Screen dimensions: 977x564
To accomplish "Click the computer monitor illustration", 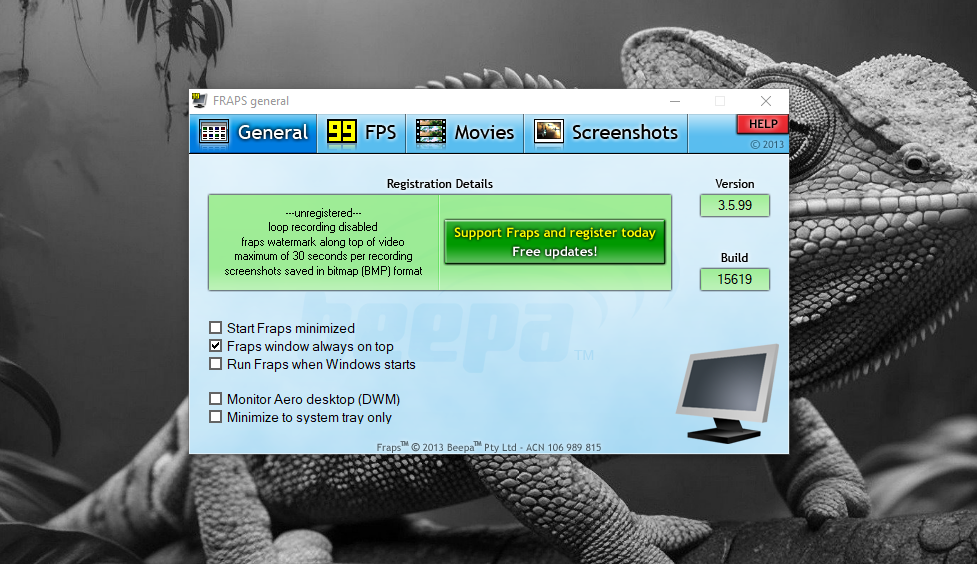I will (x=726, y=395).
